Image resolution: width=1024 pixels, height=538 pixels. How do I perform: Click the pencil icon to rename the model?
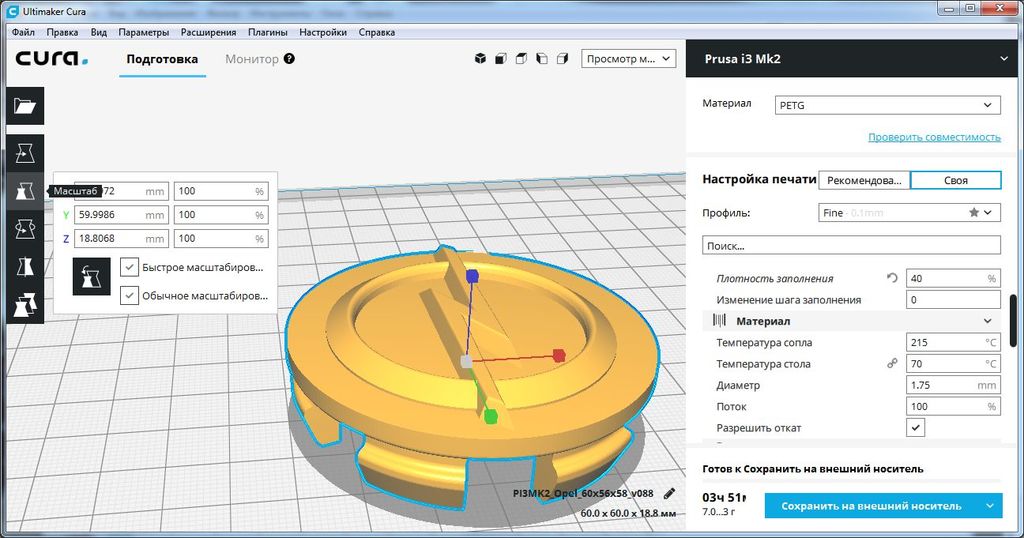669,493
